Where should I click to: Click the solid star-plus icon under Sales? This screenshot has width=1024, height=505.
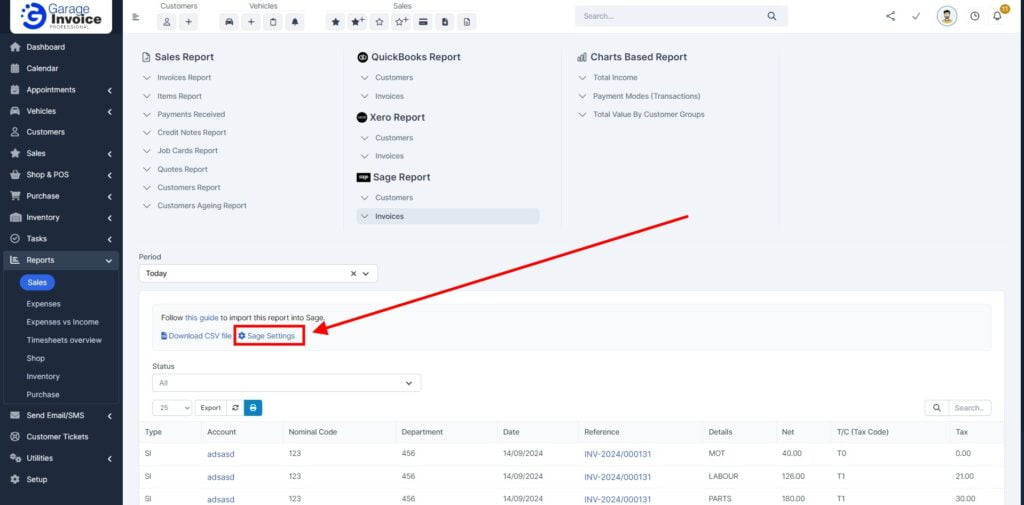coord(357,22)
